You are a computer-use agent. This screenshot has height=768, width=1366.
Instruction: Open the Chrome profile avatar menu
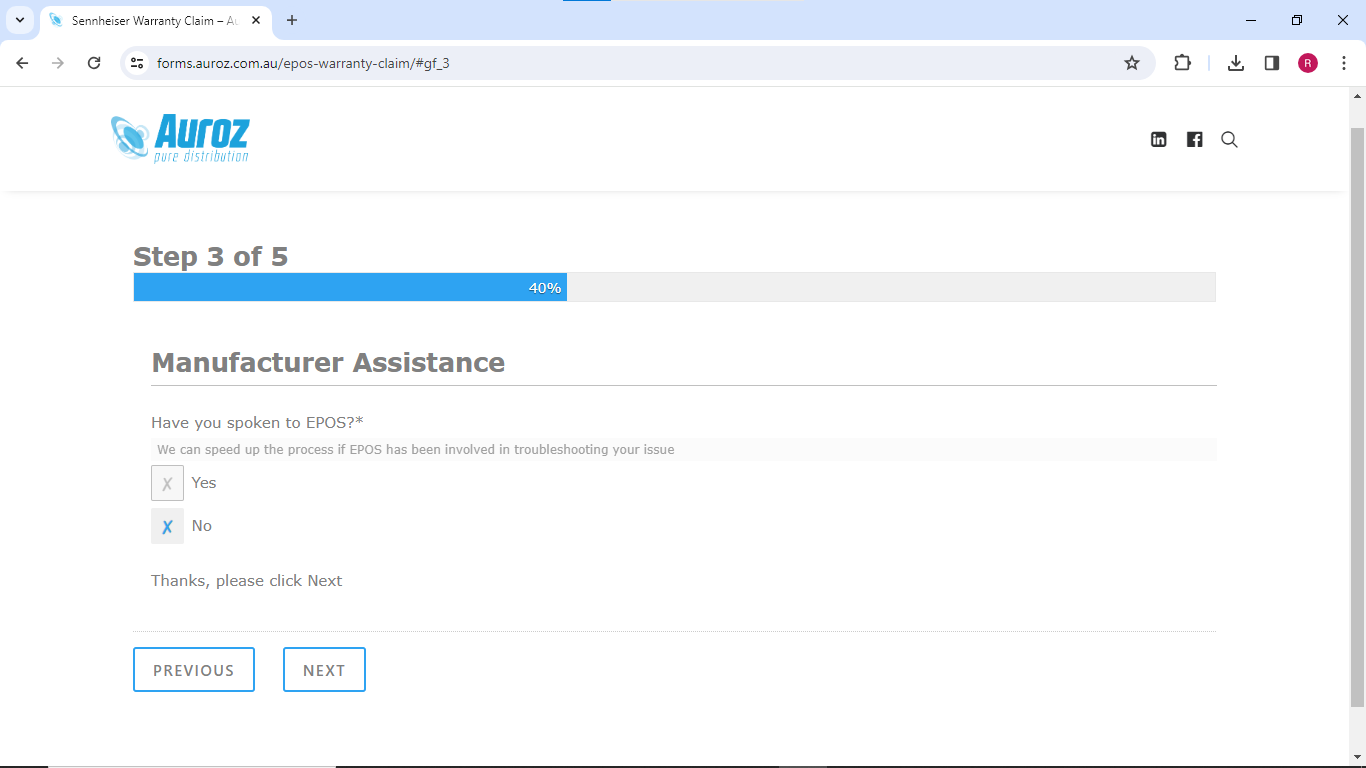click(1308, 63)
